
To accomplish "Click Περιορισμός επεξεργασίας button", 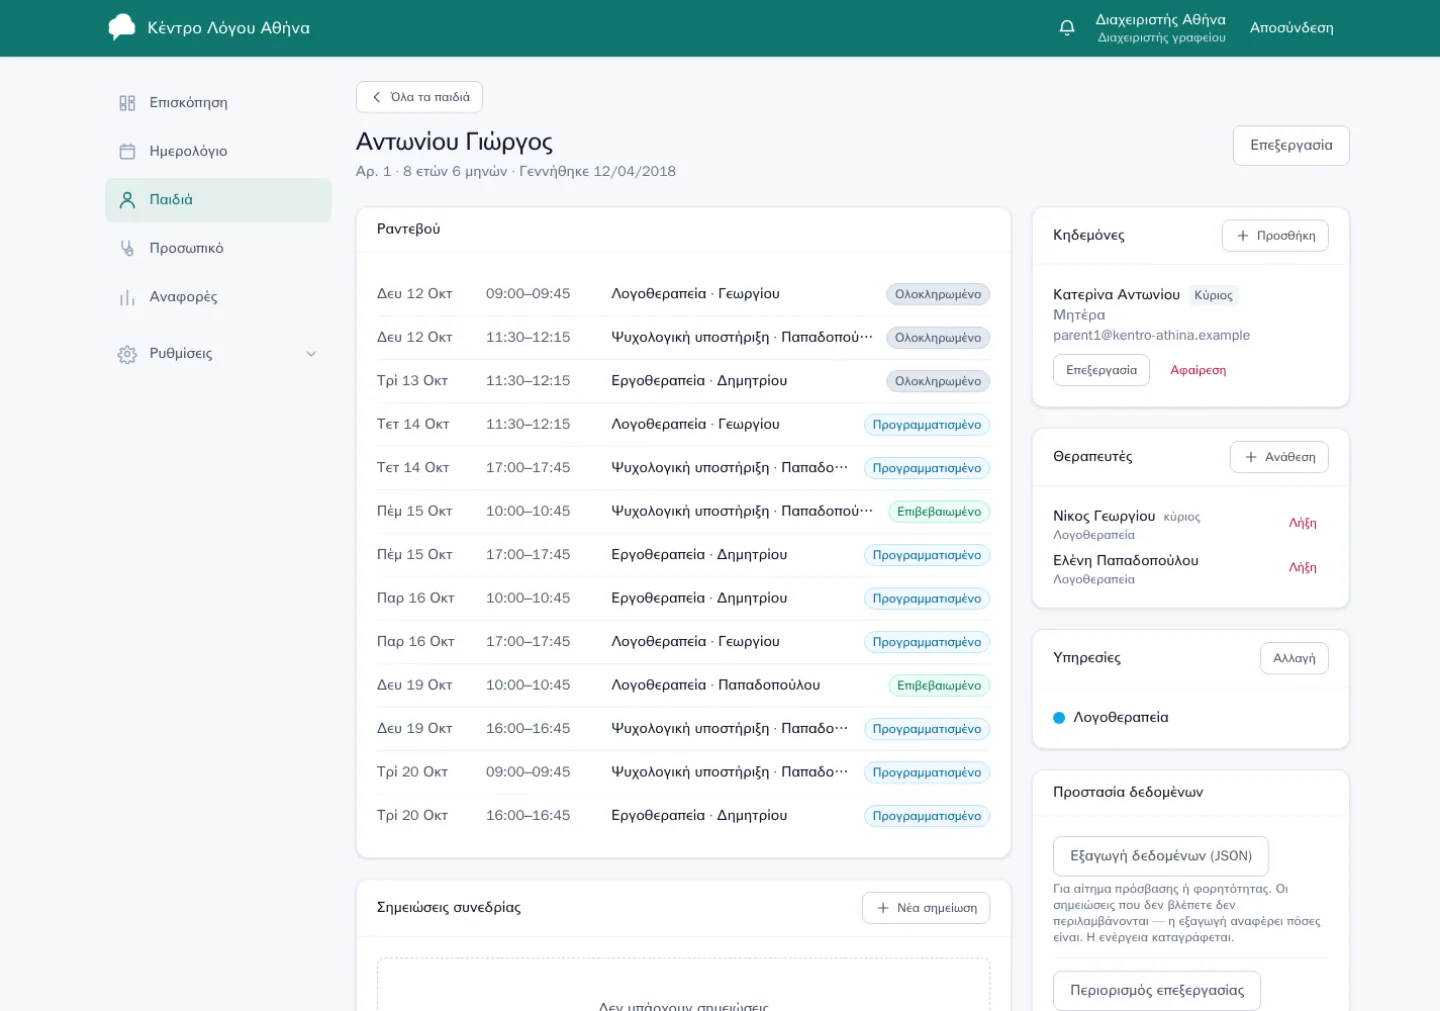I will tap(1157, 991).
